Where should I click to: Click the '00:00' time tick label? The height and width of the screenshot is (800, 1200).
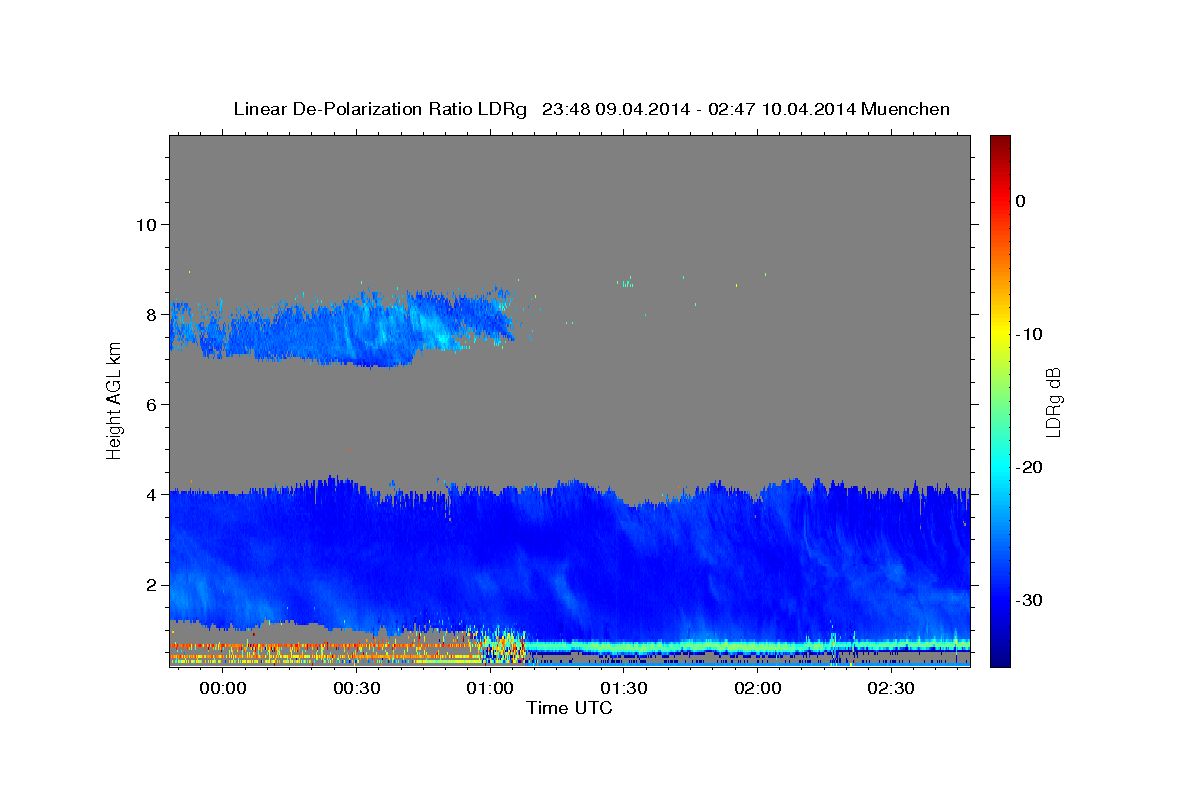coord(223,689)
